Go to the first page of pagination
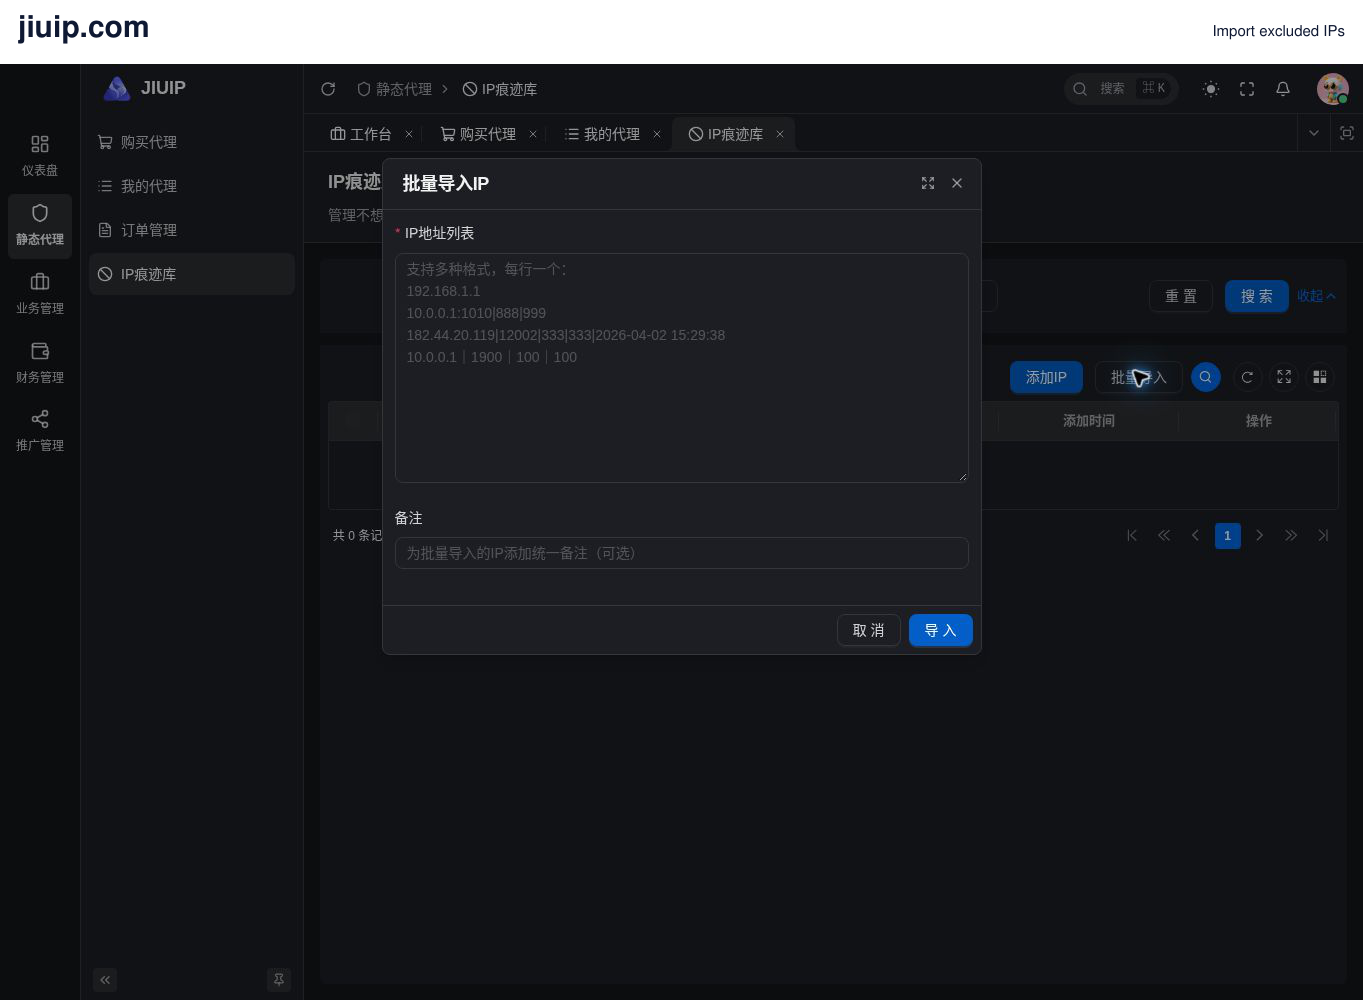Viewport: 1363px width, 1000px height. tap(1132, 536)
